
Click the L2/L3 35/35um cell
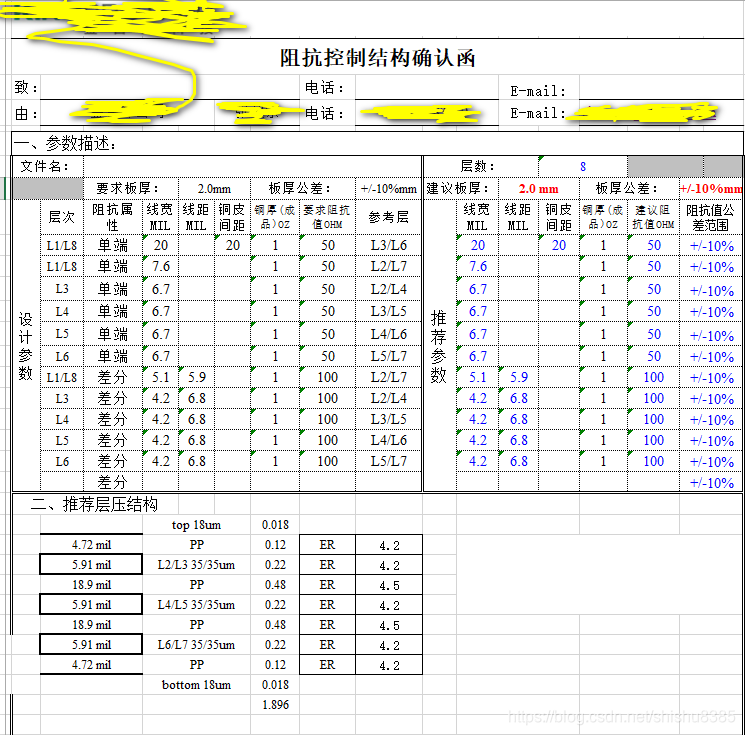pyautogui.click(x=196, y=564)
